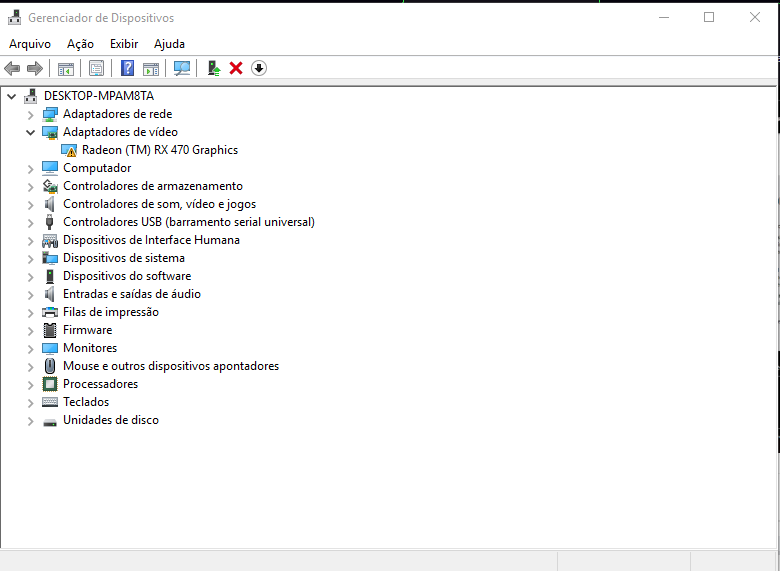This screenshot has width=780, height=571.
Task: Select the Processadores label
Action: pyautogui.click(x=100, y=384)
